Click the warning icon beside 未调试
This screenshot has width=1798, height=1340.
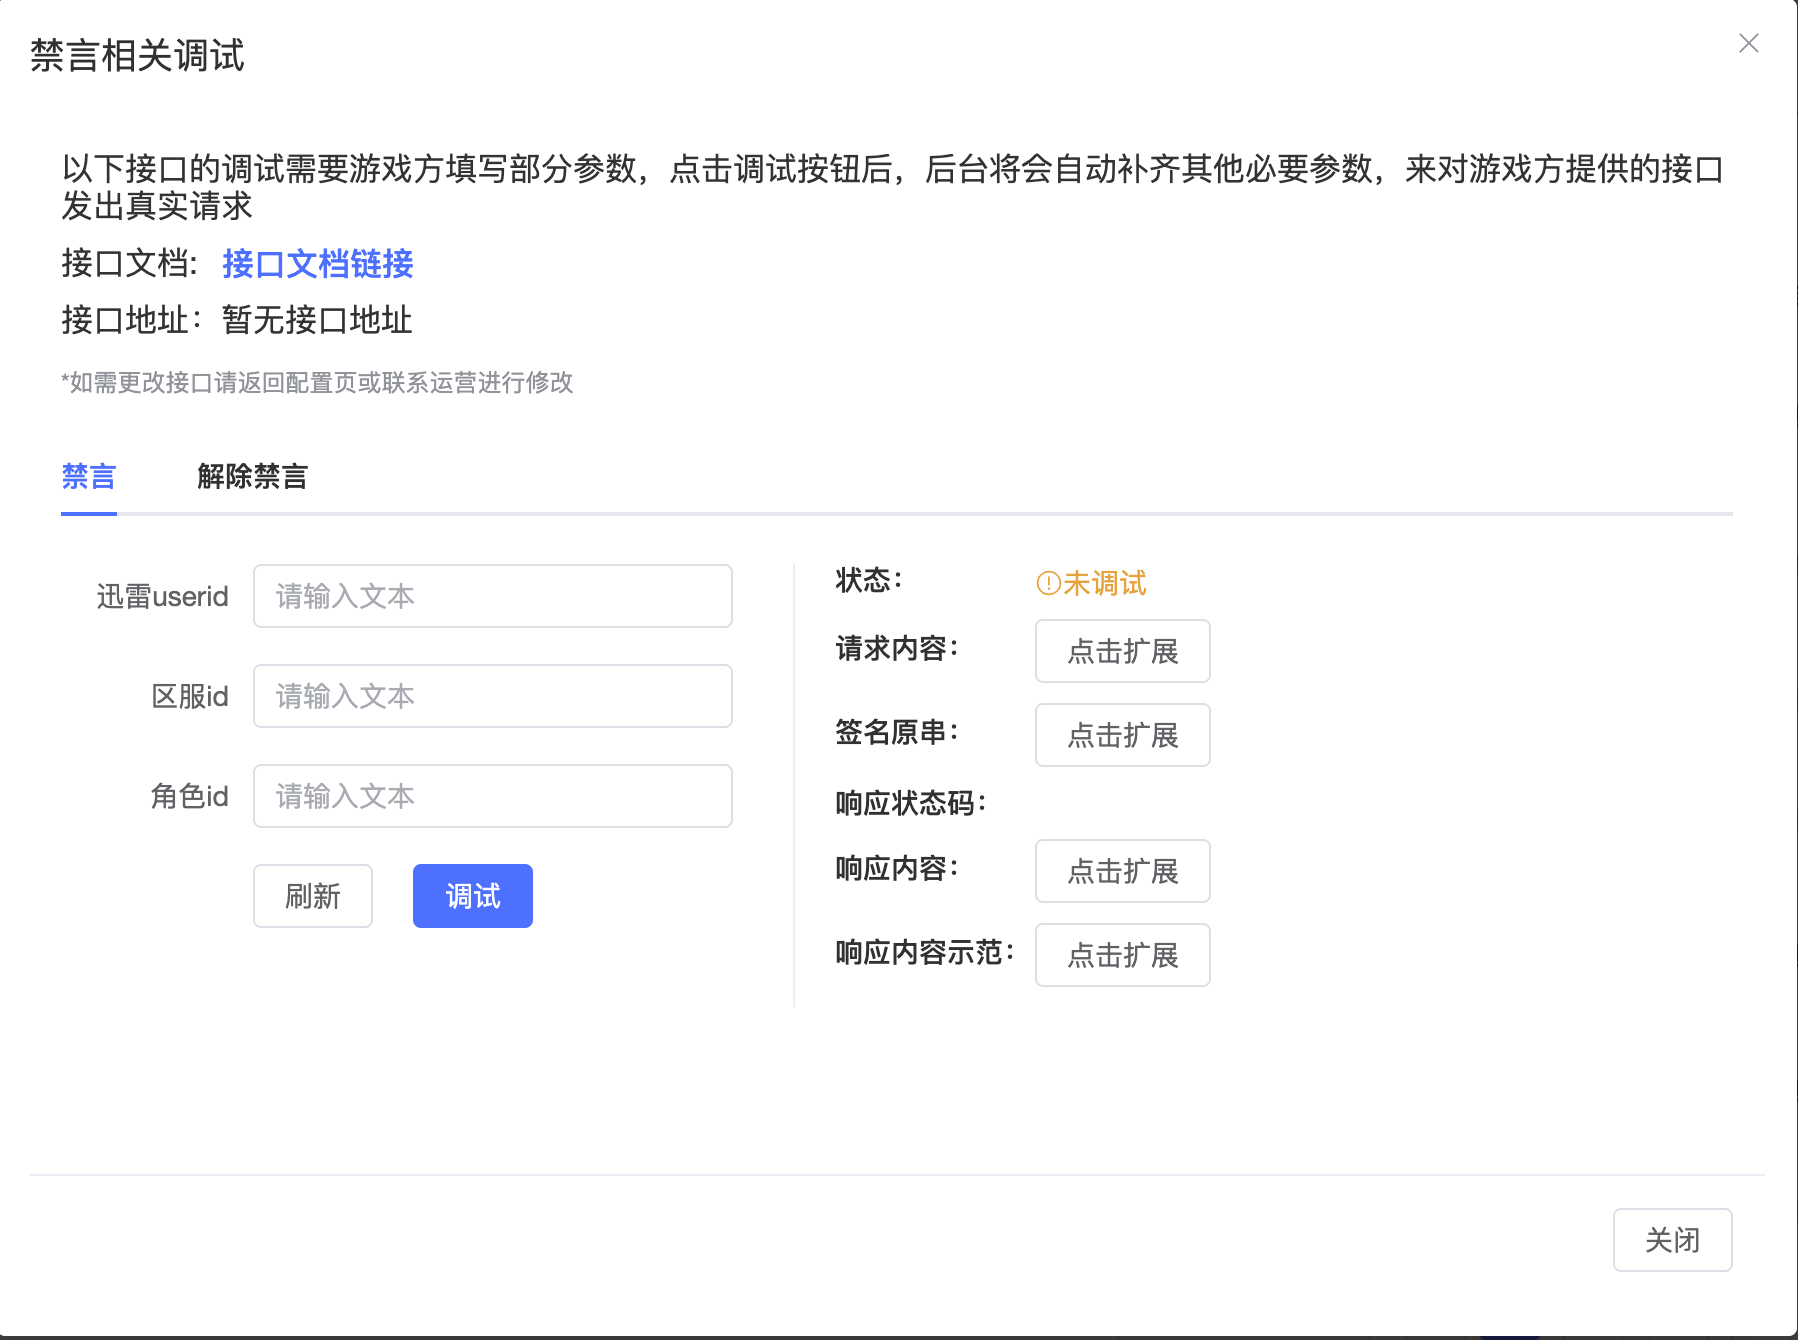1048,583
